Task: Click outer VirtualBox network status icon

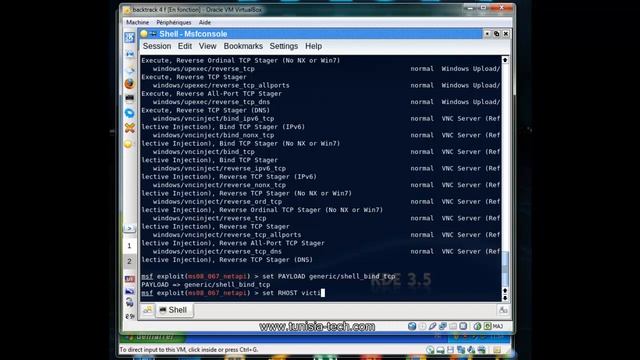Action: click(x=461, y=350)
